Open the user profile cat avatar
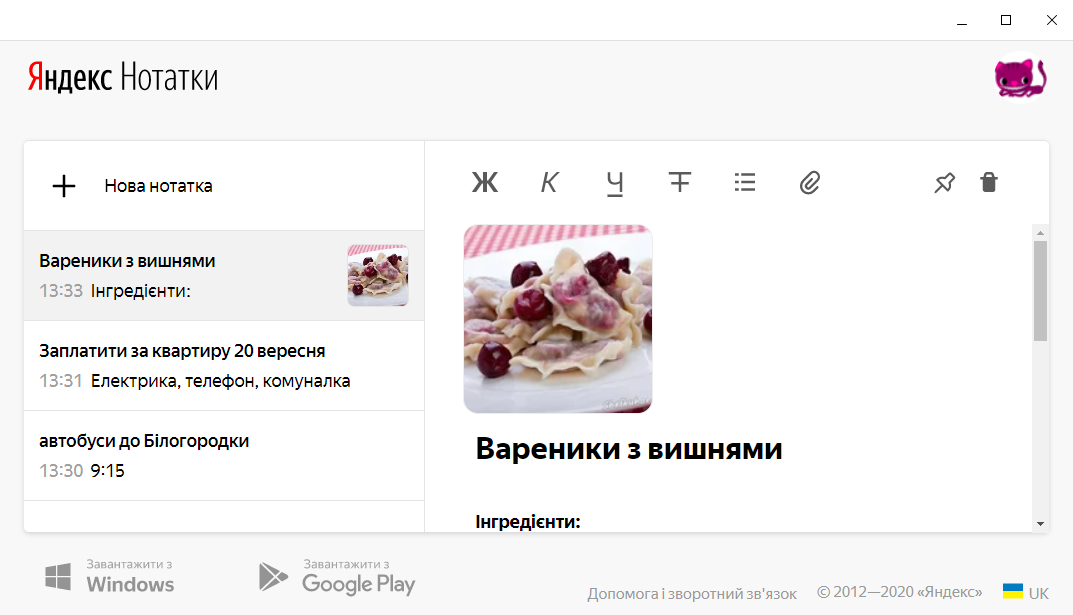 click(x=1020, y=77)
